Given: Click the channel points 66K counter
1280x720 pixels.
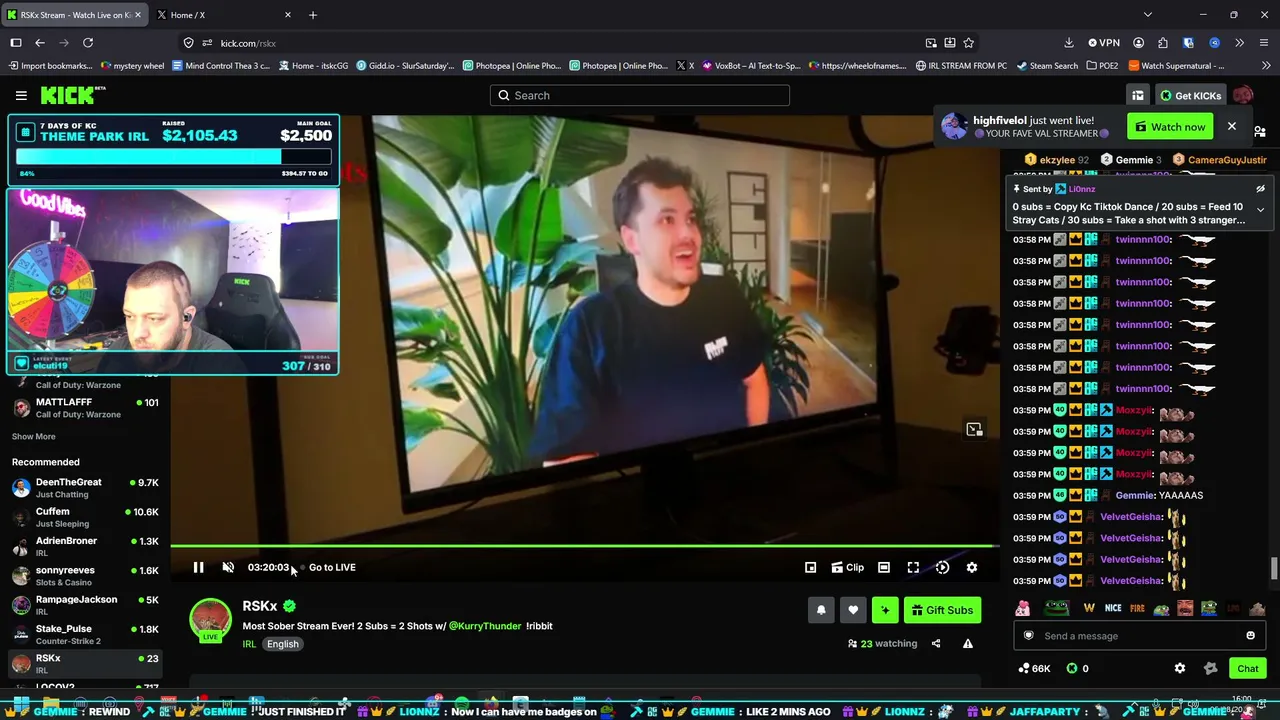Looking at the screenshot, I should pyautogui.click(x=1034, y=668).
